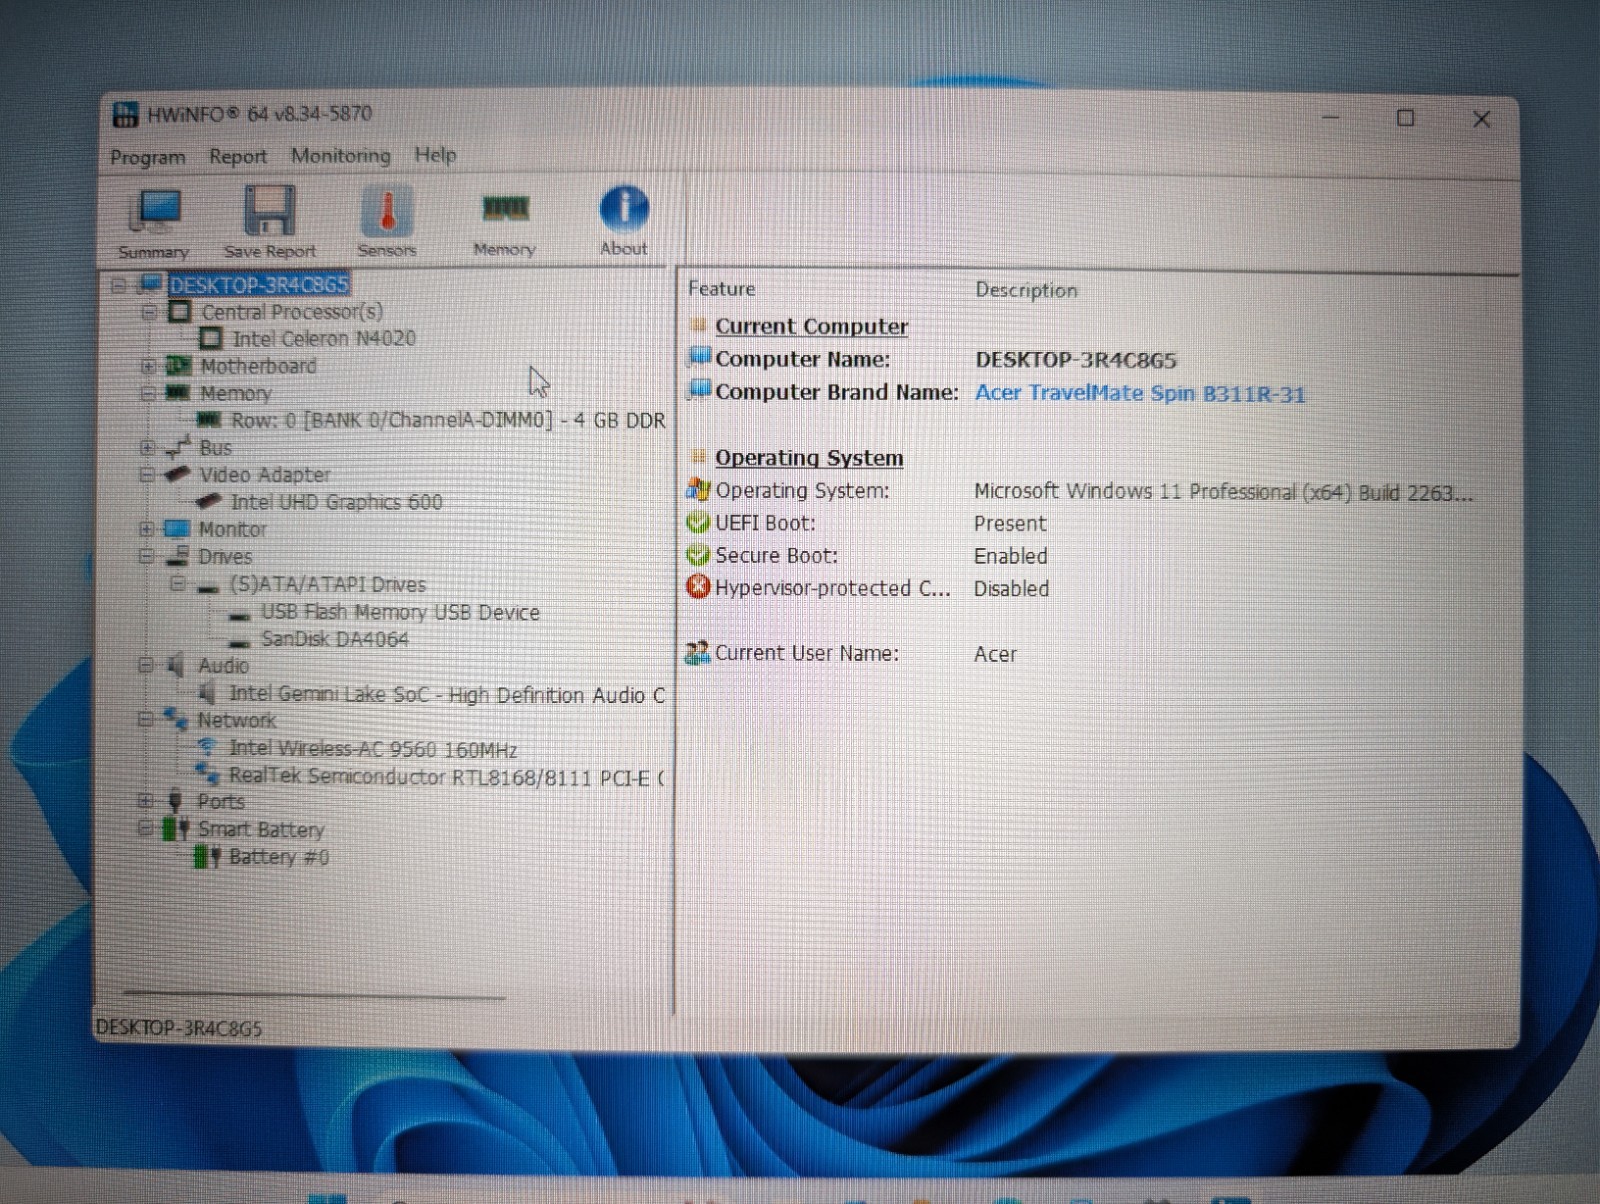The height and width of the screenshot is (1204, 1600).
Task: Open the Monitoring menu
Action: pyautogui.click(x=341, y=155)
